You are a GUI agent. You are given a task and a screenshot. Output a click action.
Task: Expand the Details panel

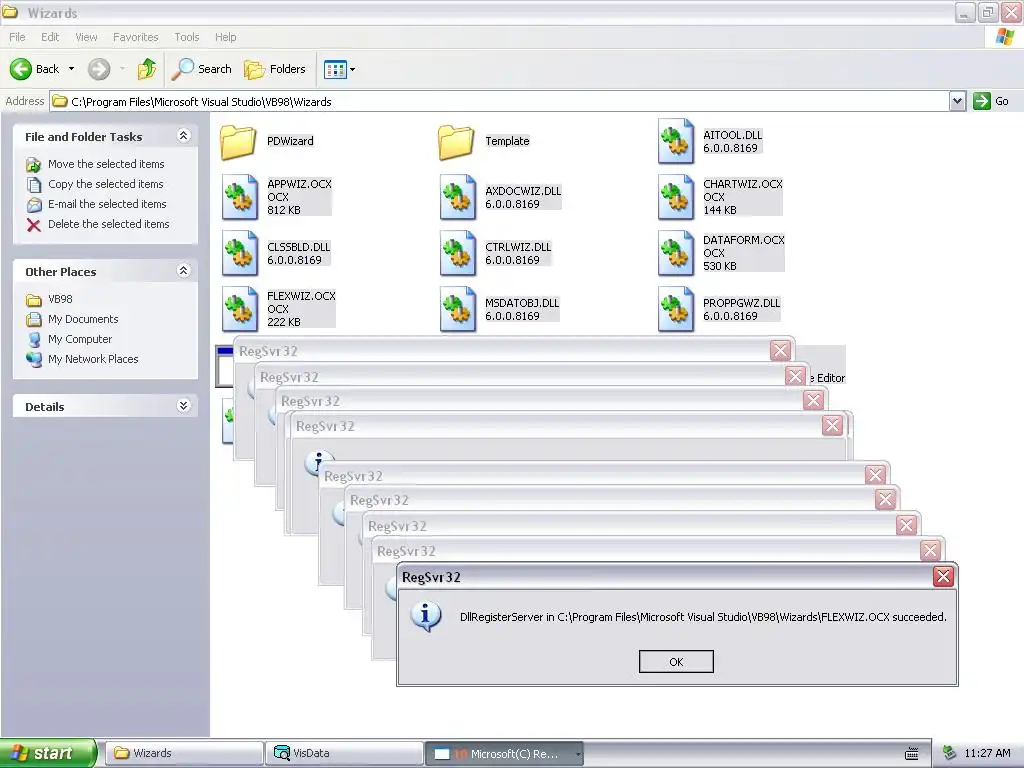[x=184, y=406]
